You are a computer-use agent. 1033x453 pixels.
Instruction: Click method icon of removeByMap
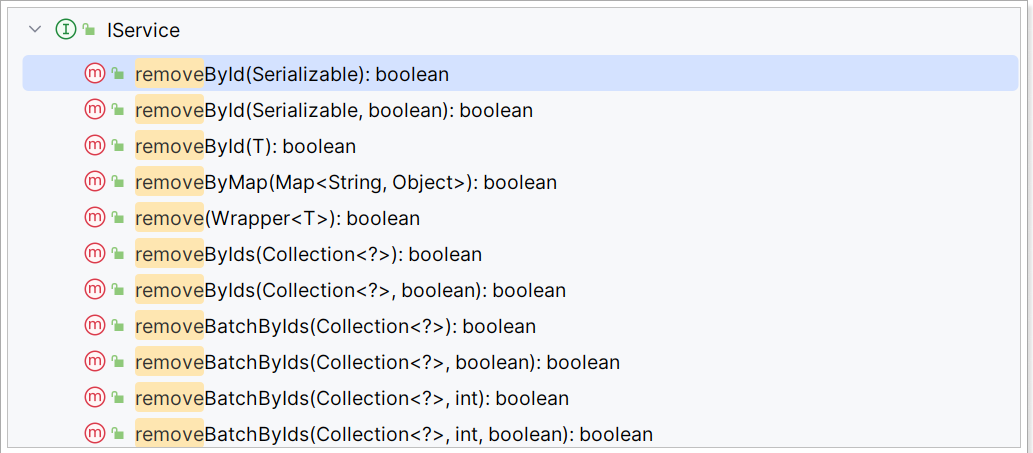coord(95,182)
